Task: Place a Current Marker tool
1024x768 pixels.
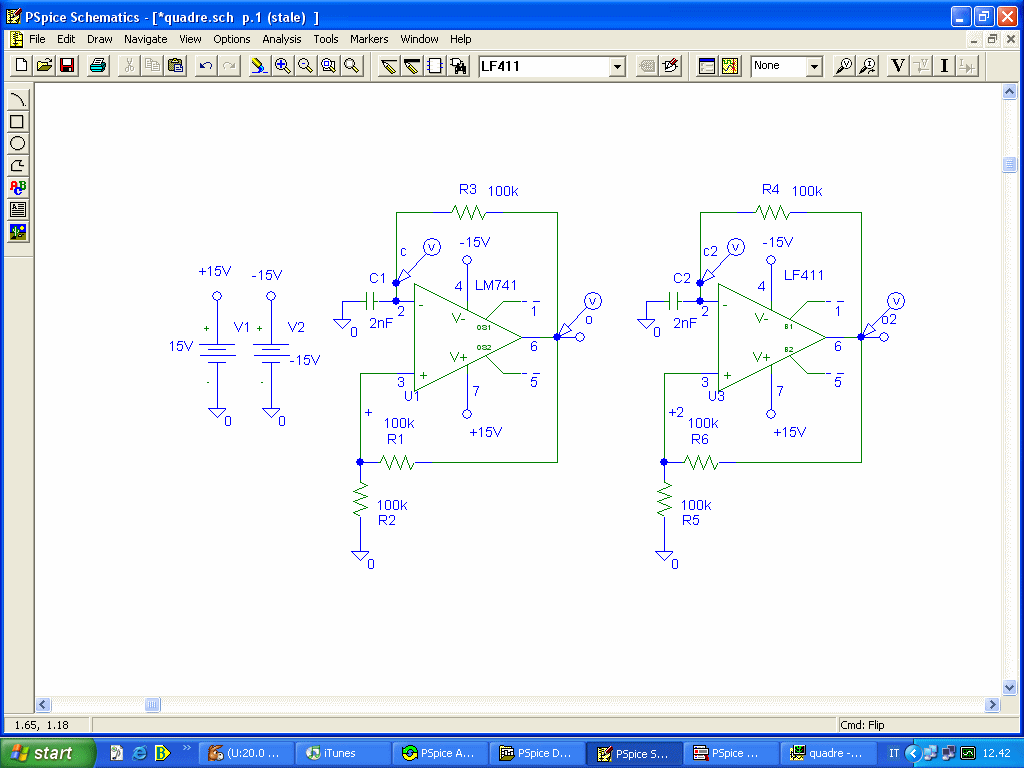Action: click(867, 65)
